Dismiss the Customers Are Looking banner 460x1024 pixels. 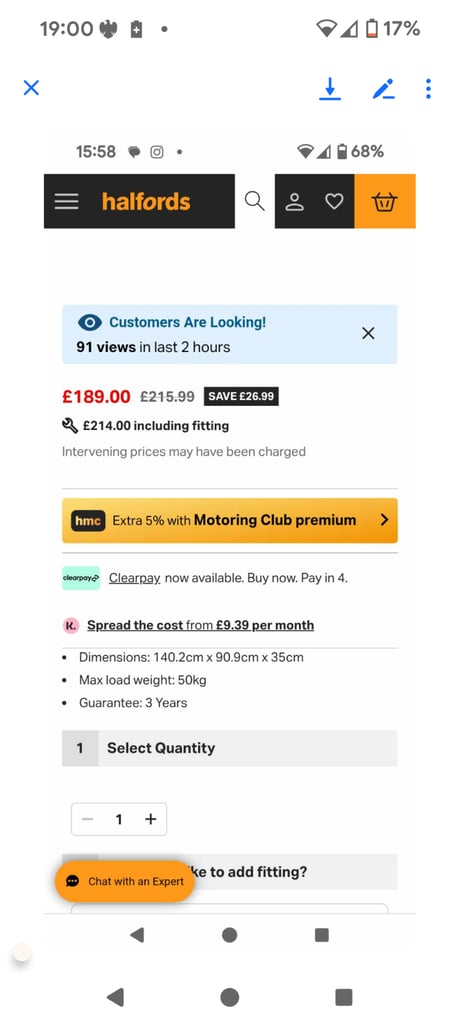pyautogui.click(x=369, y=334)
